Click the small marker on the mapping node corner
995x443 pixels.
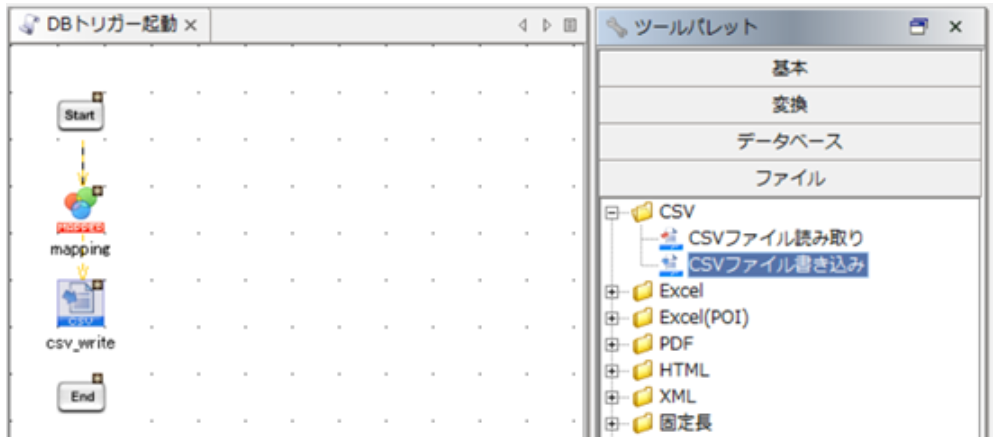(97, 191)
